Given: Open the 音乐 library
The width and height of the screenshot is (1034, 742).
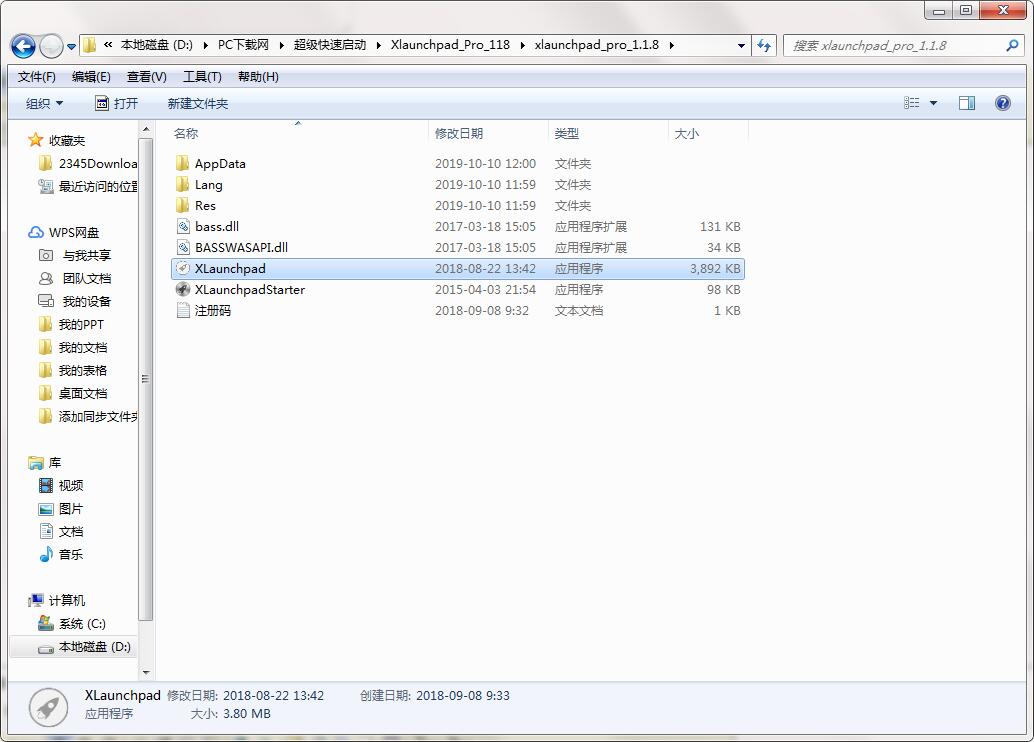Looking at the screenshot, I should (x=61, y=555).
